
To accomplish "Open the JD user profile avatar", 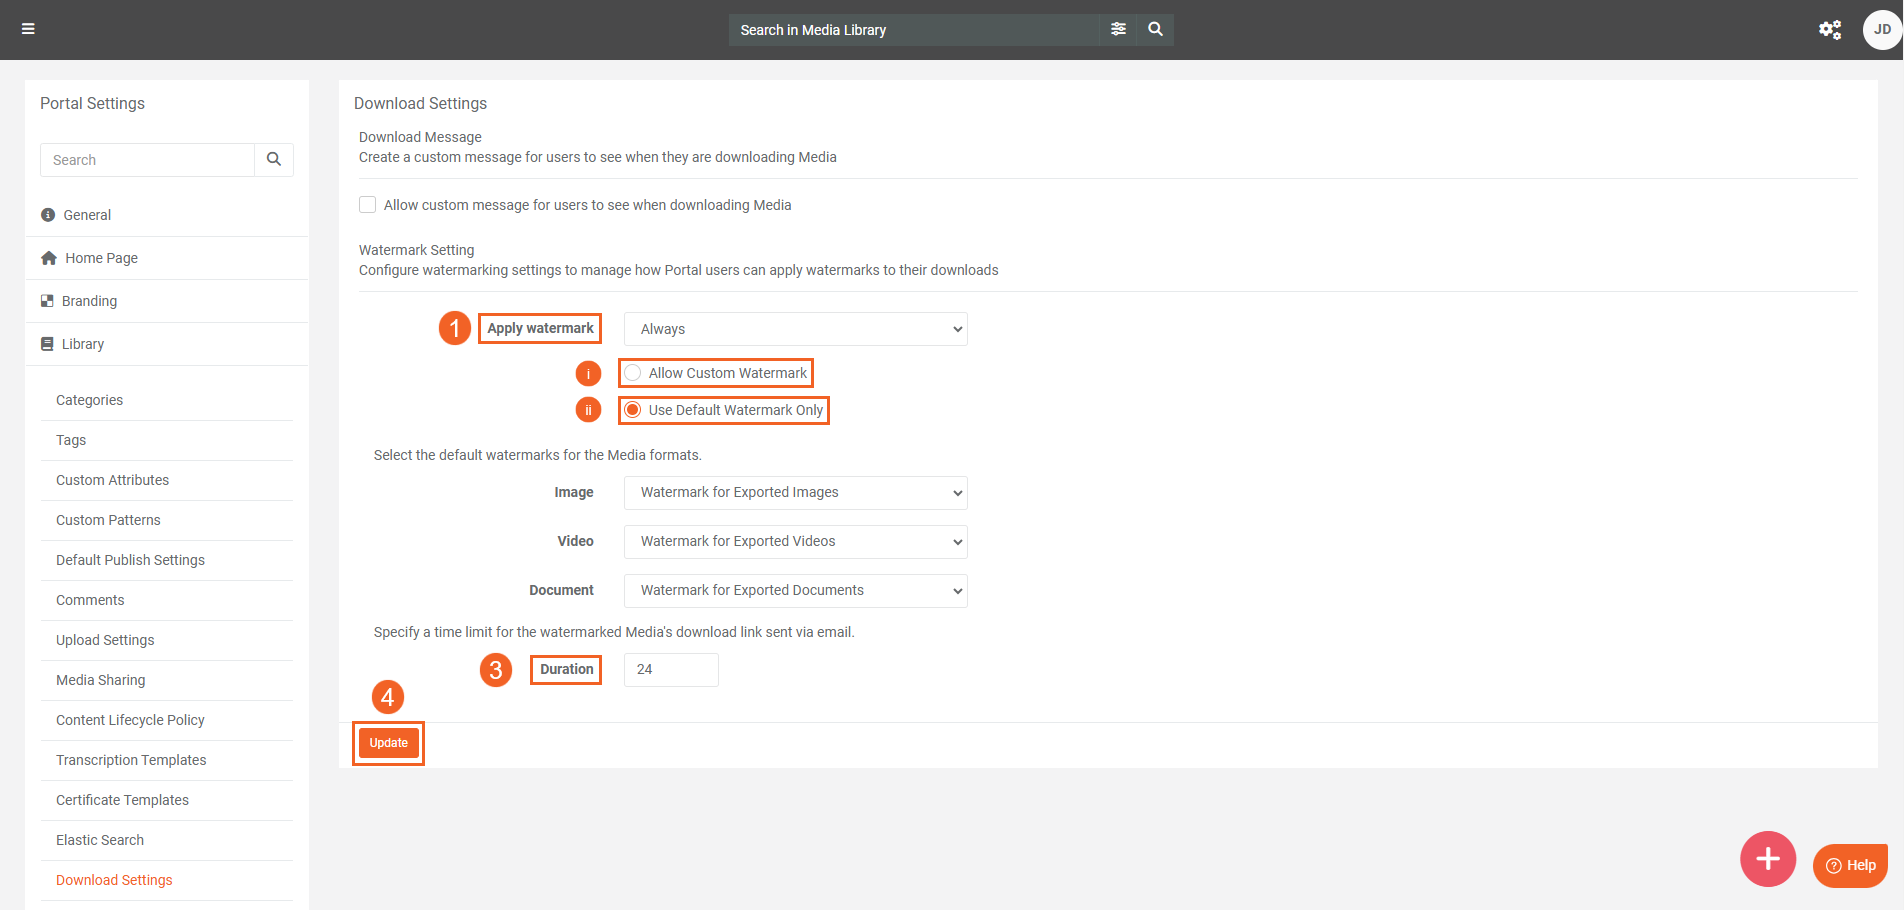I will (x=1881, y=30).
